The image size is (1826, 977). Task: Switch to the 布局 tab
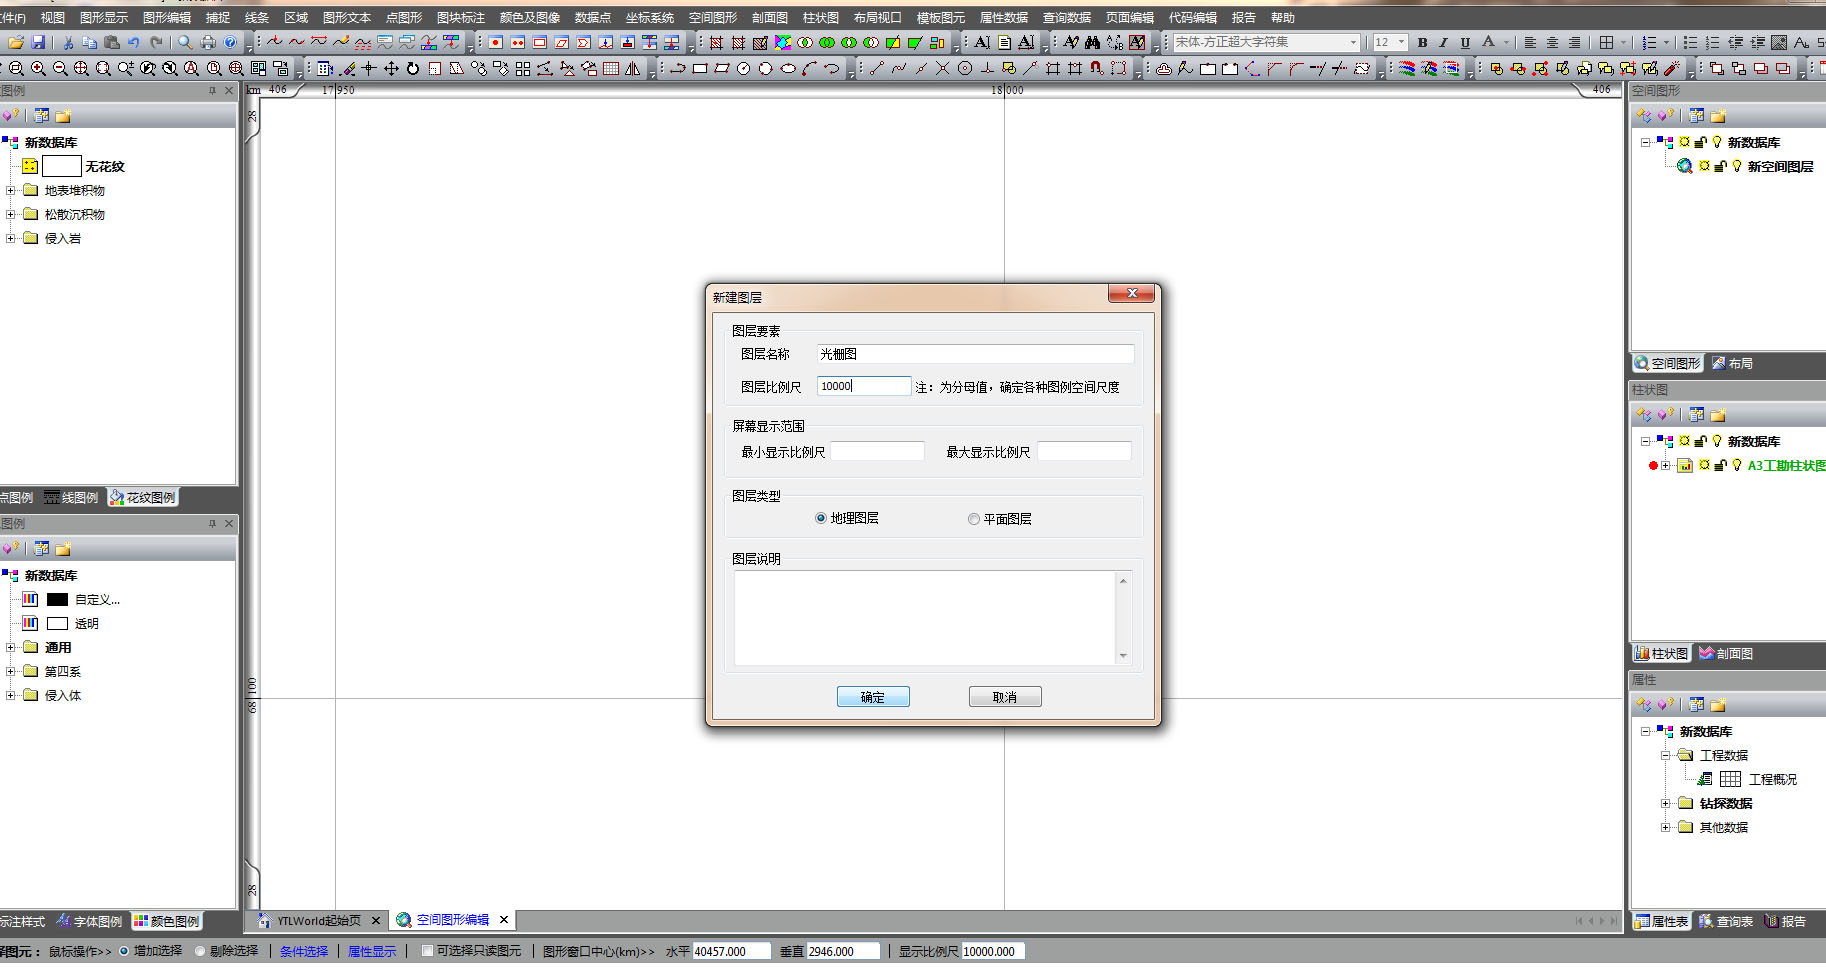coord(1732,363)
